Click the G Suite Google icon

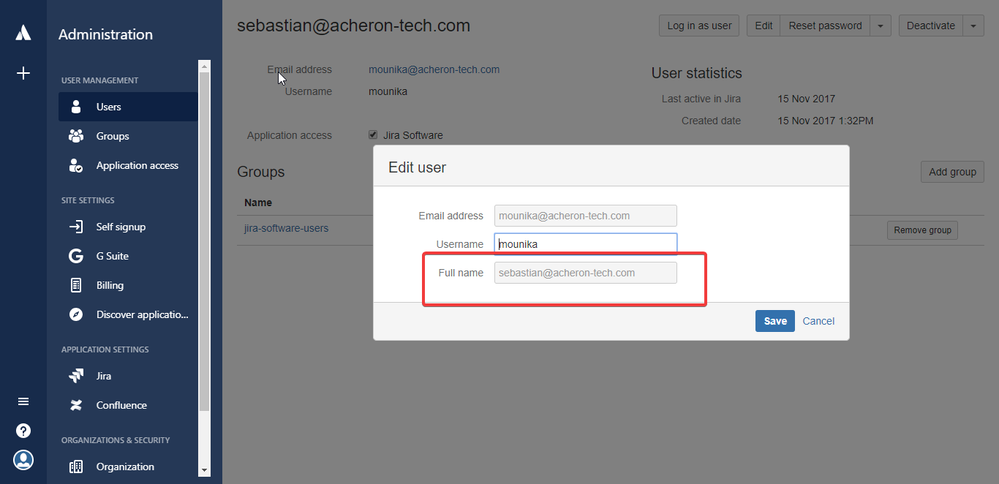pyautogui.click(x=76, y=256)
